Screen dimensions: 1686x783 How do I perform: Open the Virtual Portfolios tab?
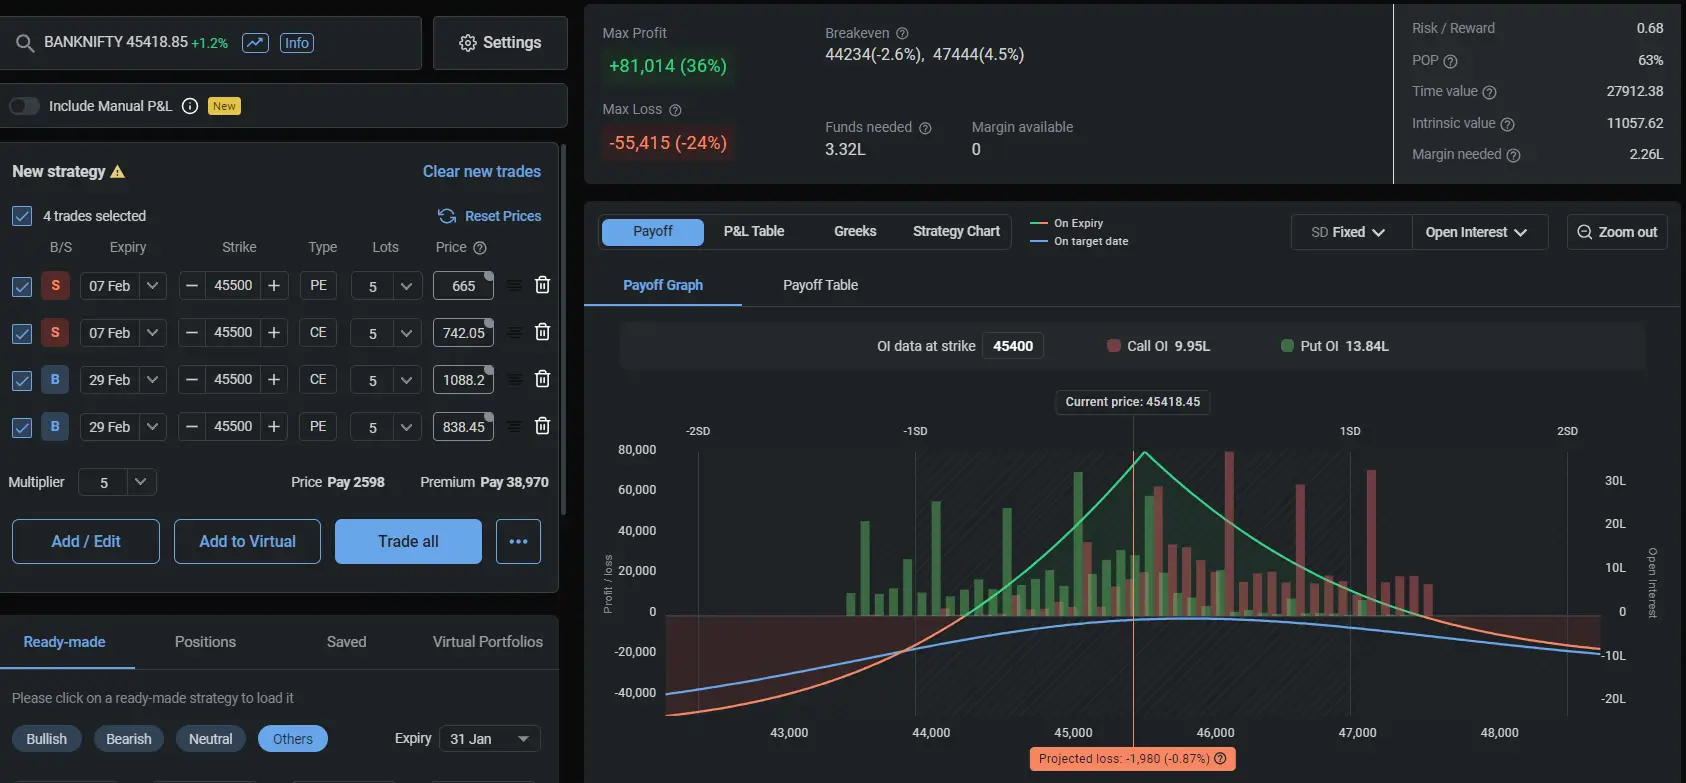coord(488,642)
